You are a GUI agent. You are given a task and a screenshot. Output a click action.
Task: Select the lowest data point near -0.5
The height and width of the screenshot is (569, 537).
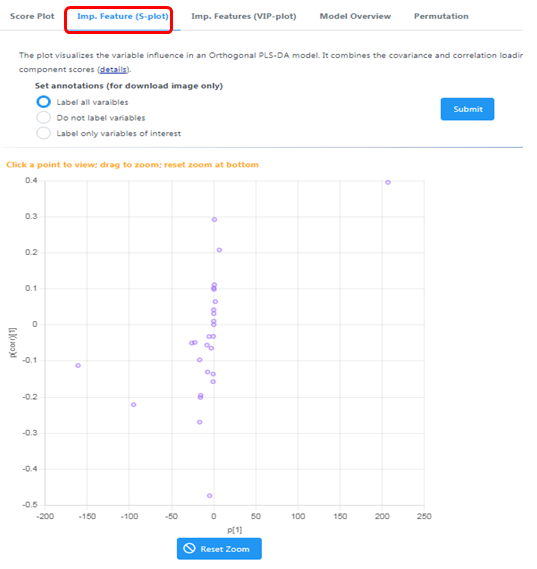click(209, 496)
